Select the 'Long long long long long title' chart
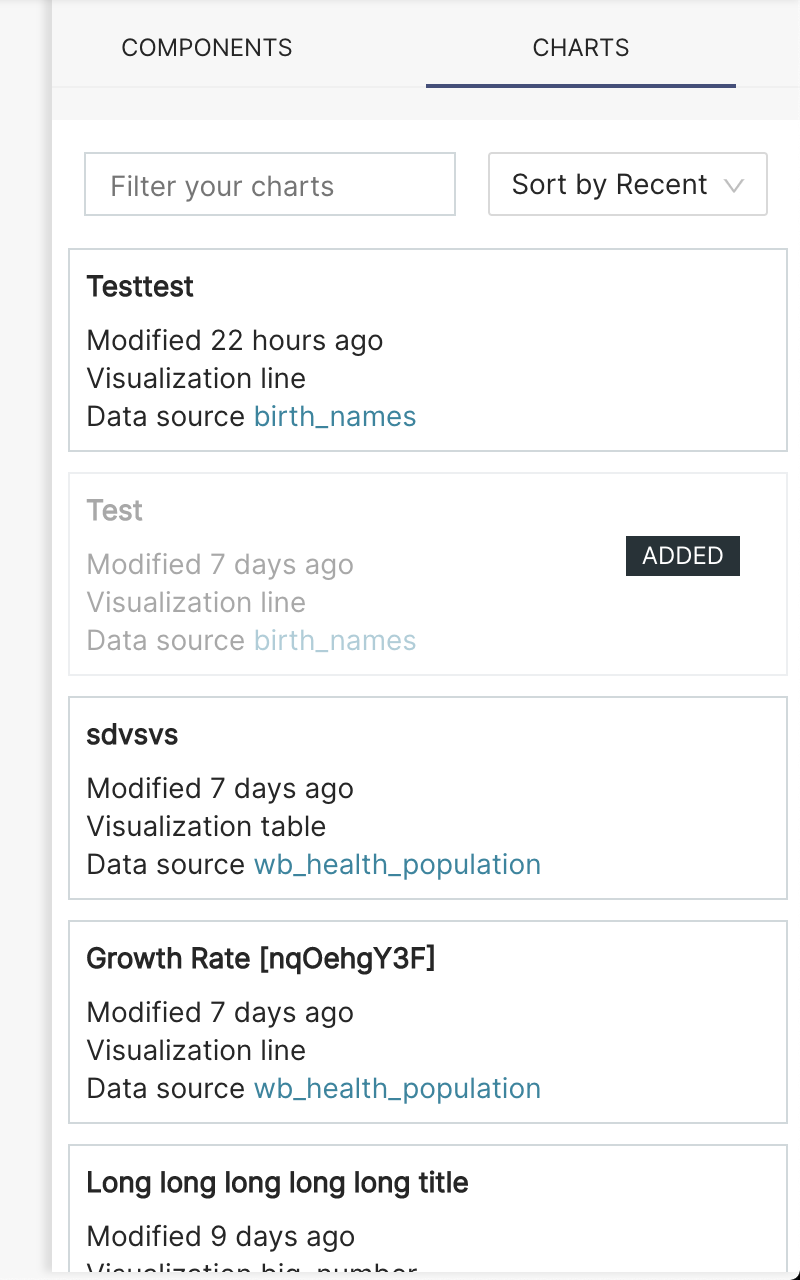The height and width of the screenshot is (1280, 800). tap(278, 1183)
